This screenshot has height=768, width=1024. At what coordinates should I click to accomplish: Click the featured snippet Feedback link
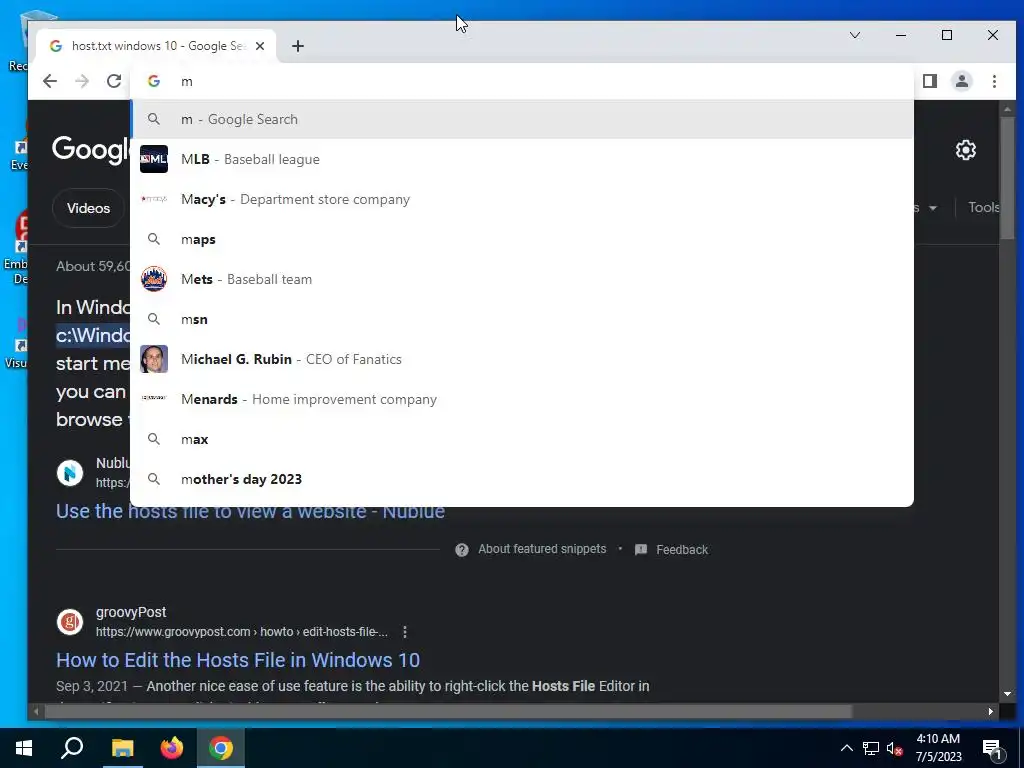tap(682, 550)
